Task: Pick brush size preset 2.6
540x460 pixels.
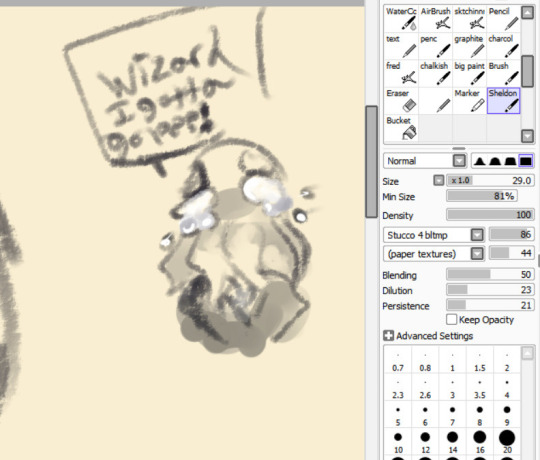Action: tap(425, 388)
